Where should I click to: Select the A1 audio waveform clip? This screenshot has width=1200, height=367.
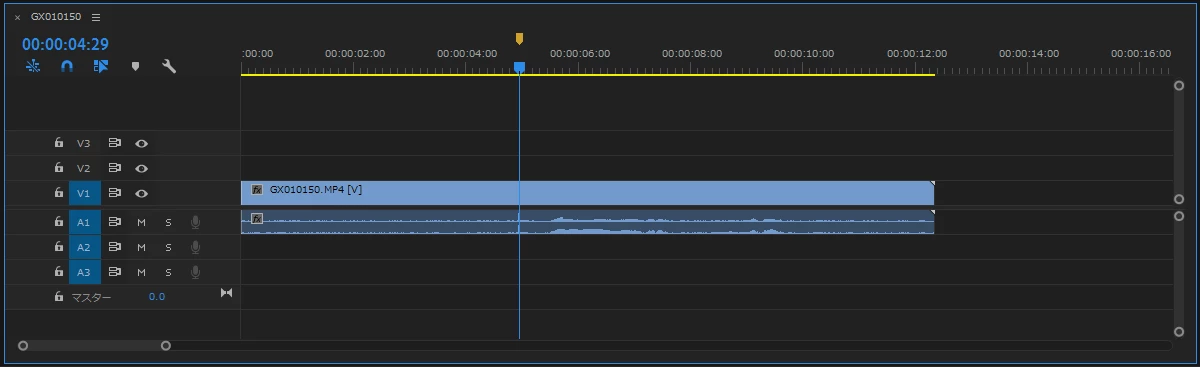[587, 222]
